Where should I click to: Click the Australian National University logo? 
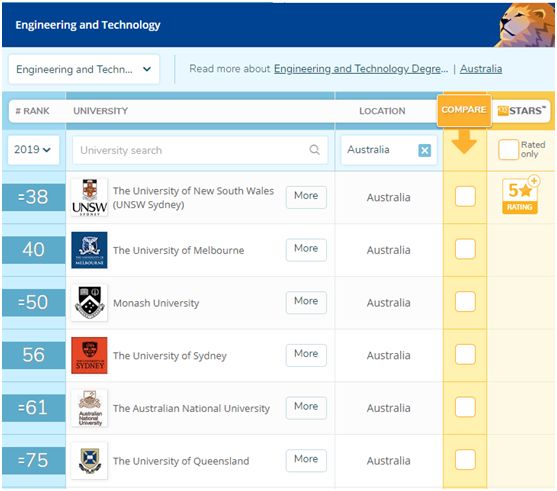(x=89, y=408)
